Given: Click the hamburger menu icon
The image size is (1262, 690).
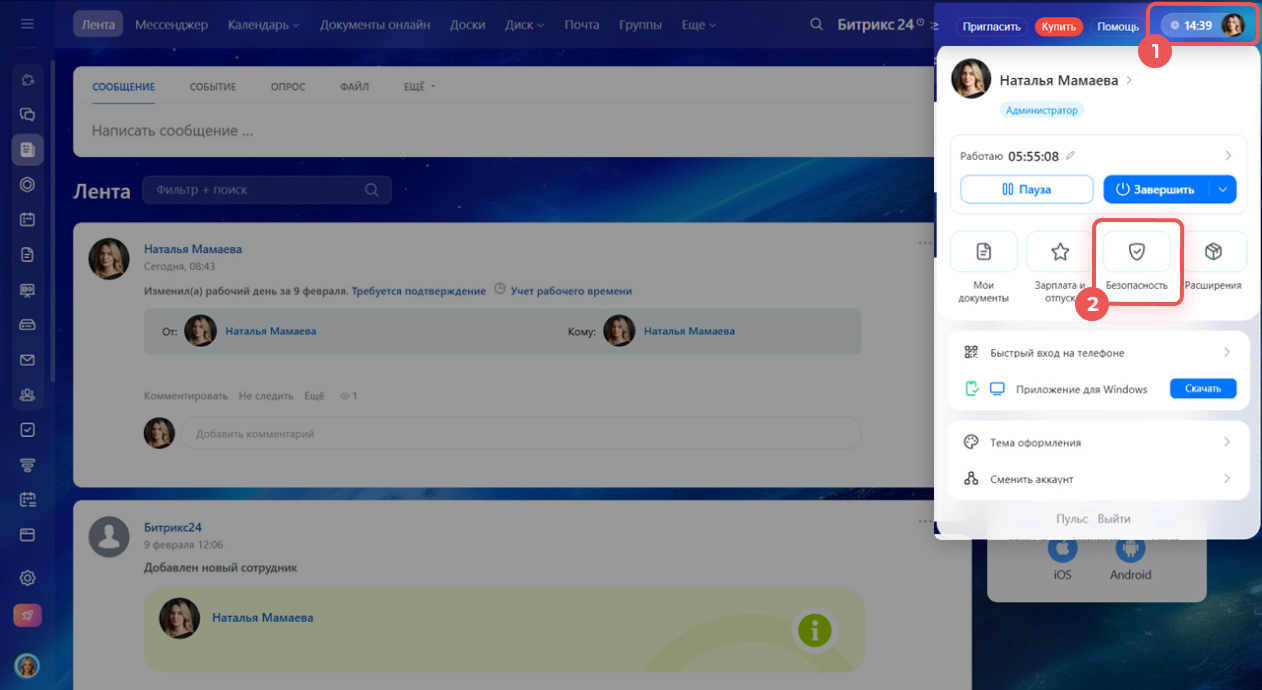Looking at the screenshot, I should (x=27, y=24).
